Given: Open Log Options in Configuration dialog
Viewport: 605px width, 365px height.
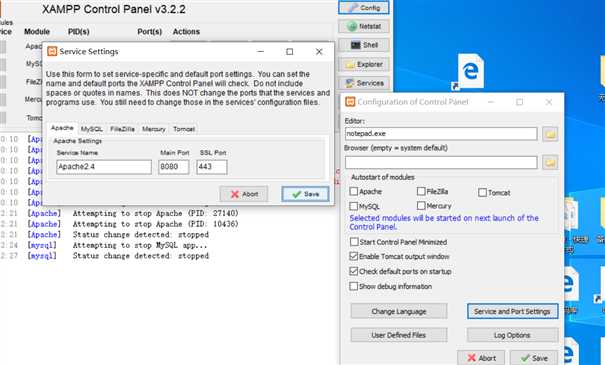Looking at the screenshot, I should [x=512, y=335].
